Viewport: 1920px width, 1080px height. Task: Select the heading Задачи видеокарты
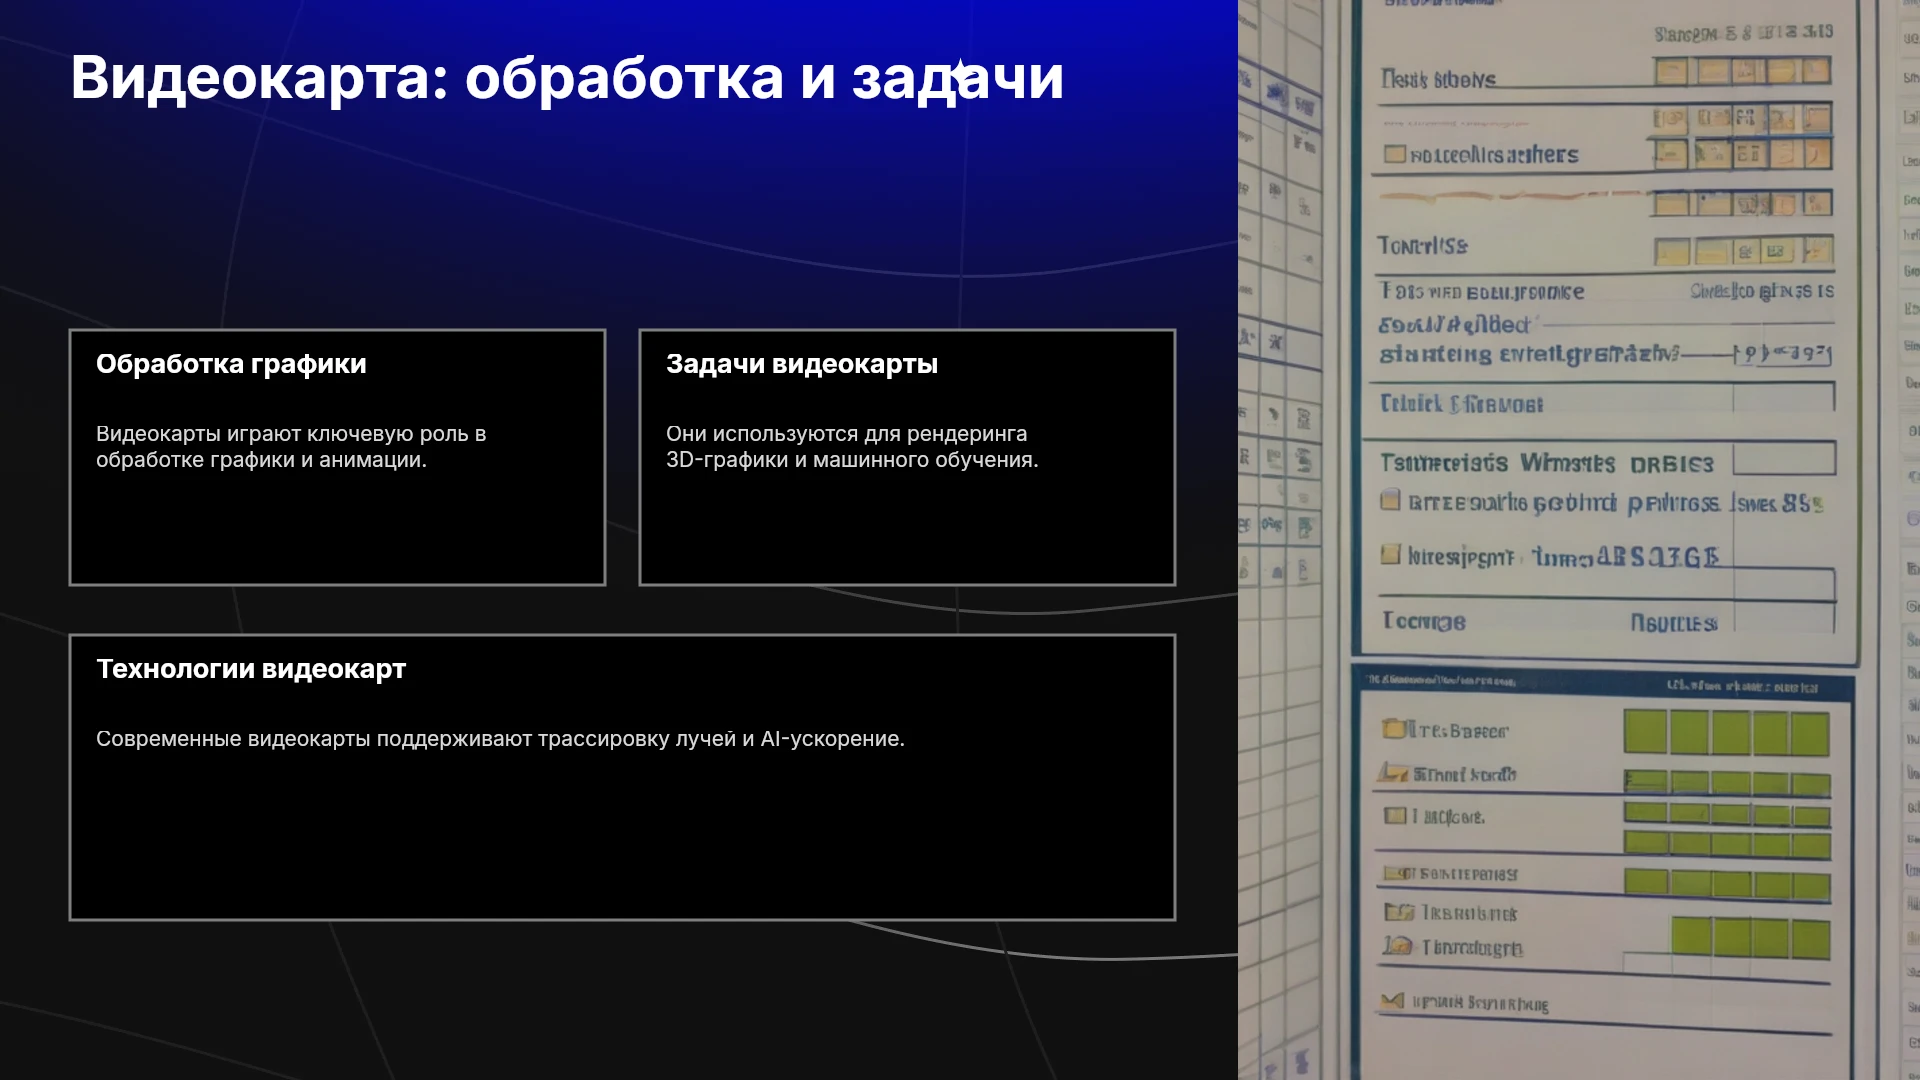tap(802, 364)
